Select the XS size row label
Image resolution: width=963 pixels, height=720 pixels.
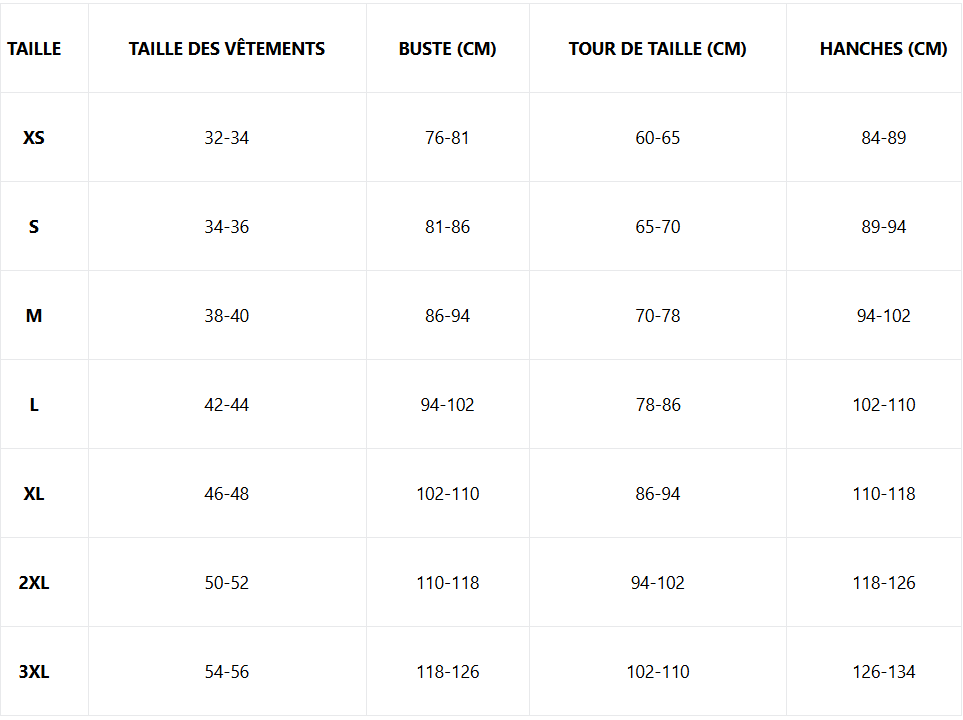[x=34, y=137]
